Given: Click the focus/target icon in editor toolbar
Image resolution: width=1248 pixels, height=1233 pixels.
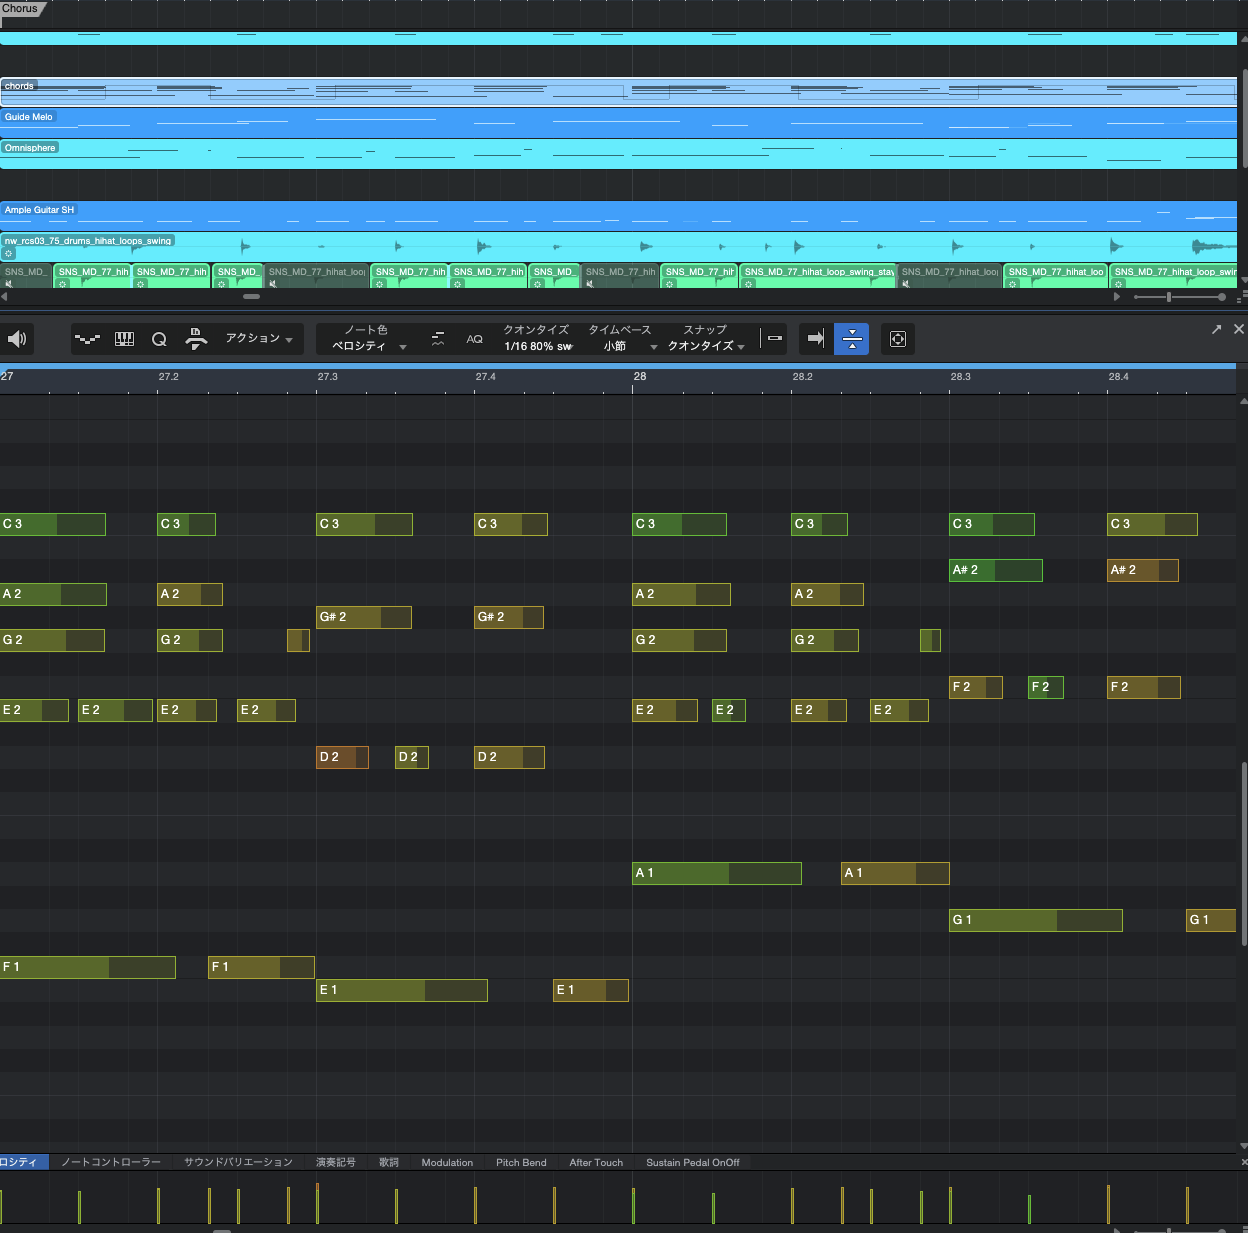Looking at the screenshot, I should [x=897, y=339].
